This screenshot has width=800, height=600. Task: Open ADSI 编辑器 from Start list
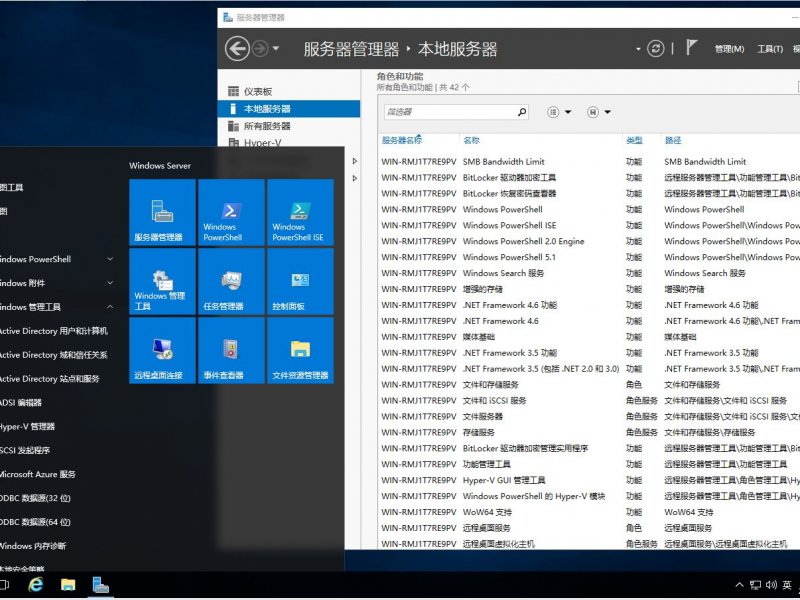point(20,403)
